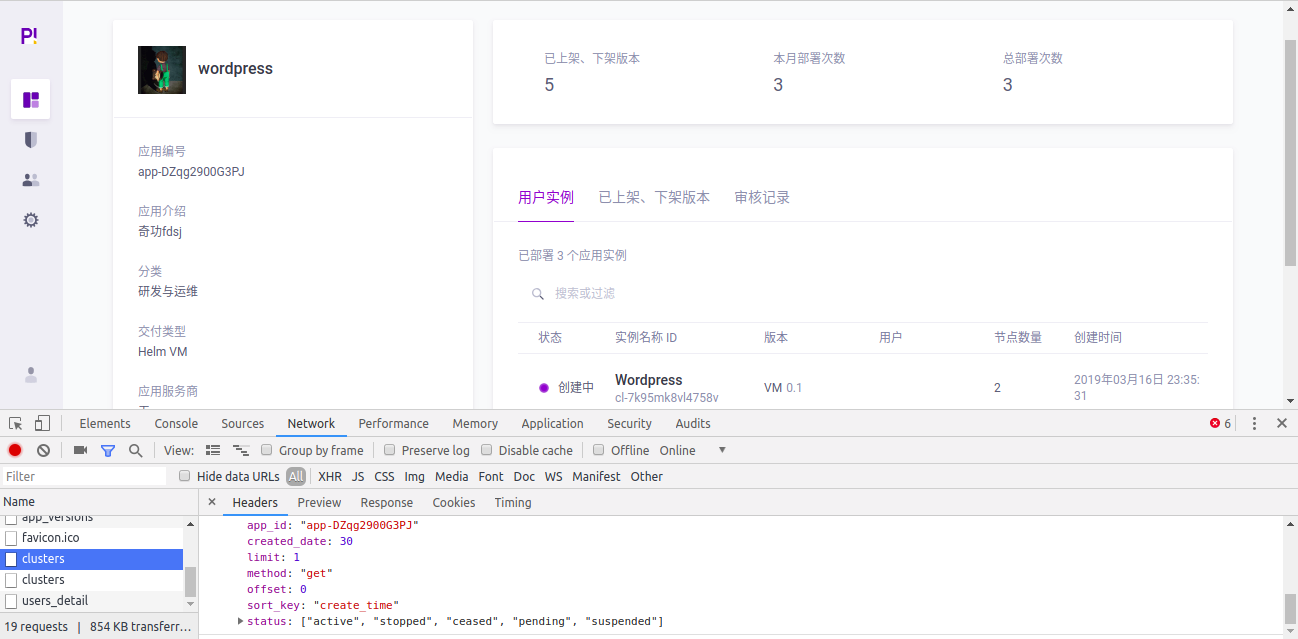Open settings via the gear icon

click(x=30, y=219)
